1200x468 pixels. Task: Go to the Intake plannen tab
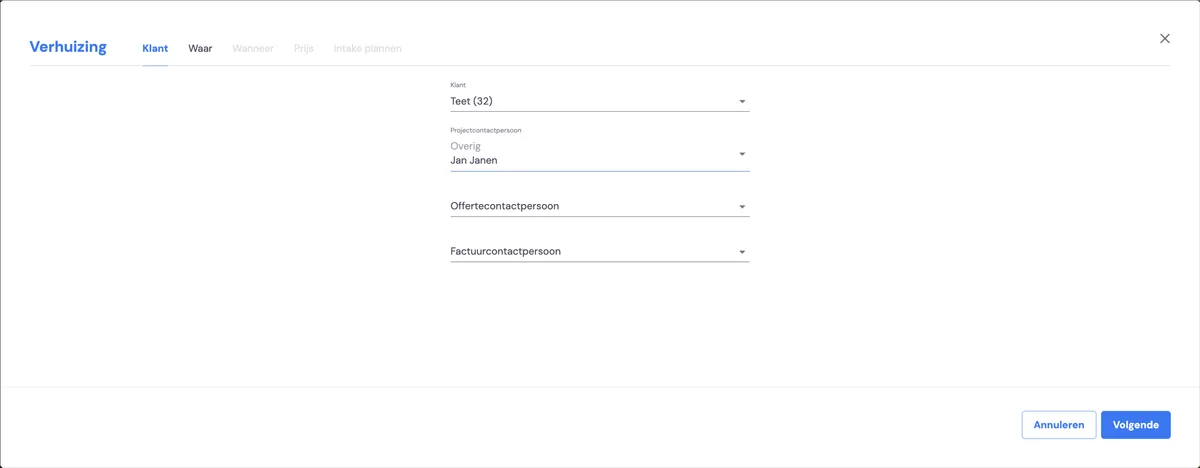(x=368, y=48)
